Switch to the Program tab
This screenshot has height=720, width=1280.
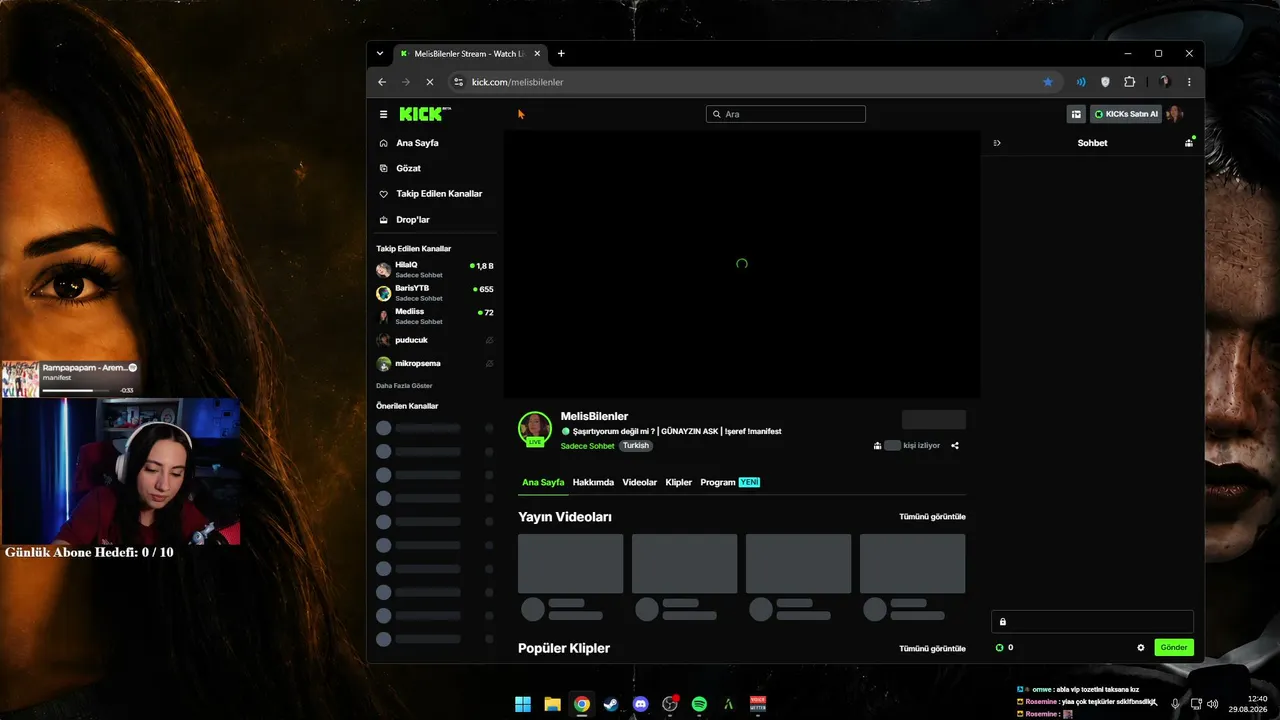click(x=730, y=482)
